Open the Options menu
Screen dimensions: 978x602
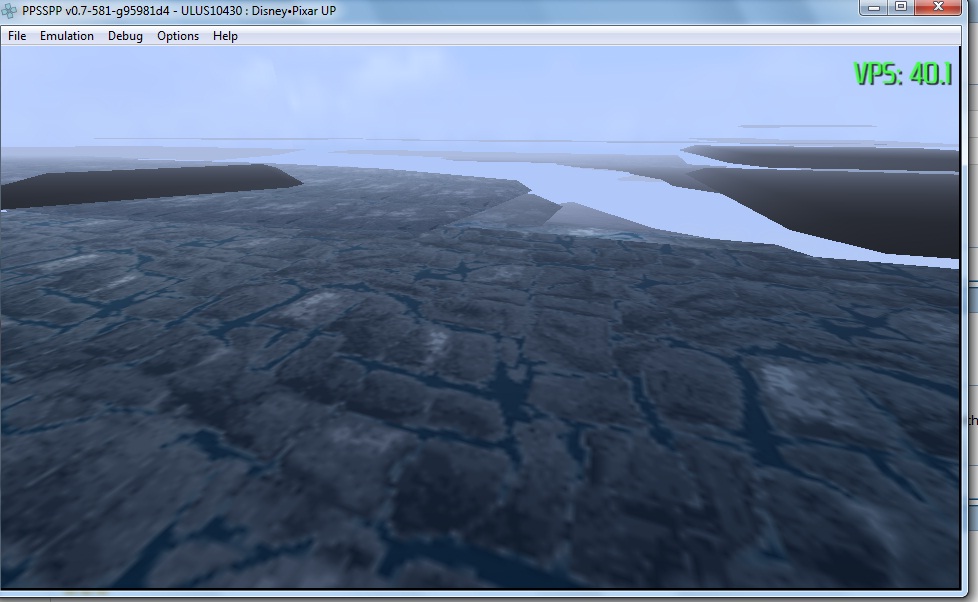(178, 36)
